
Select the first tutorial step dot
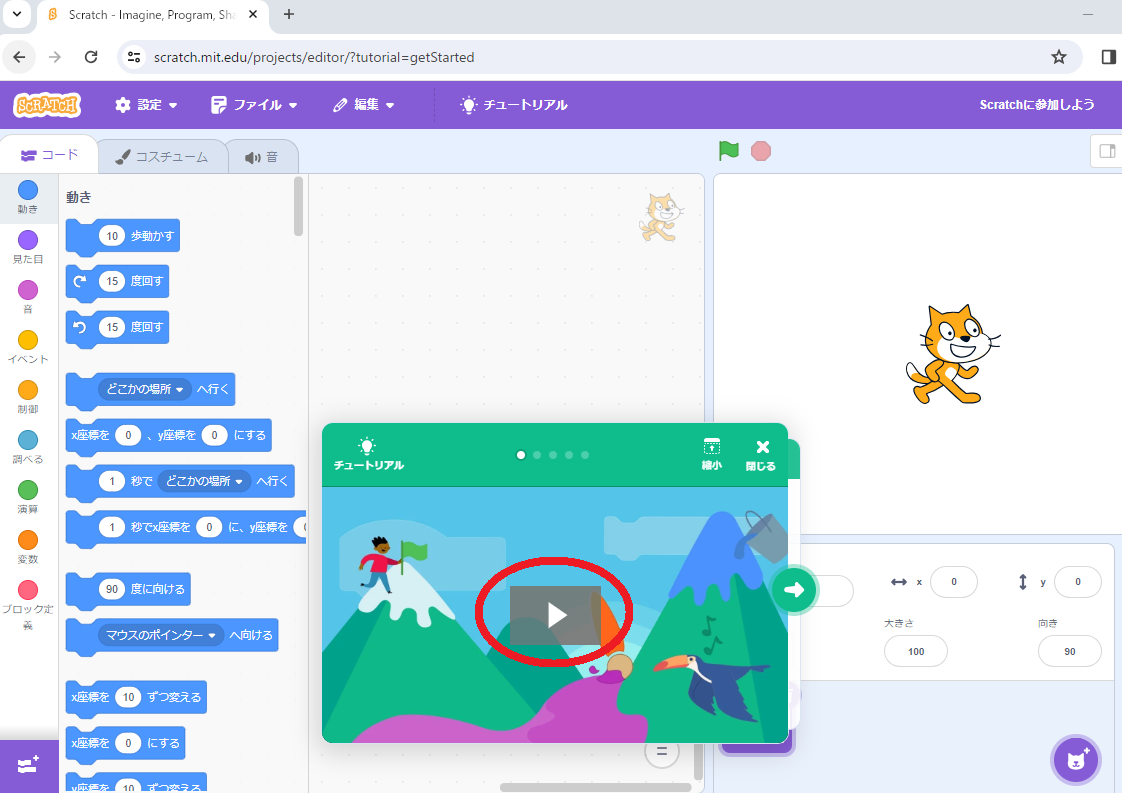coord(521,455)
